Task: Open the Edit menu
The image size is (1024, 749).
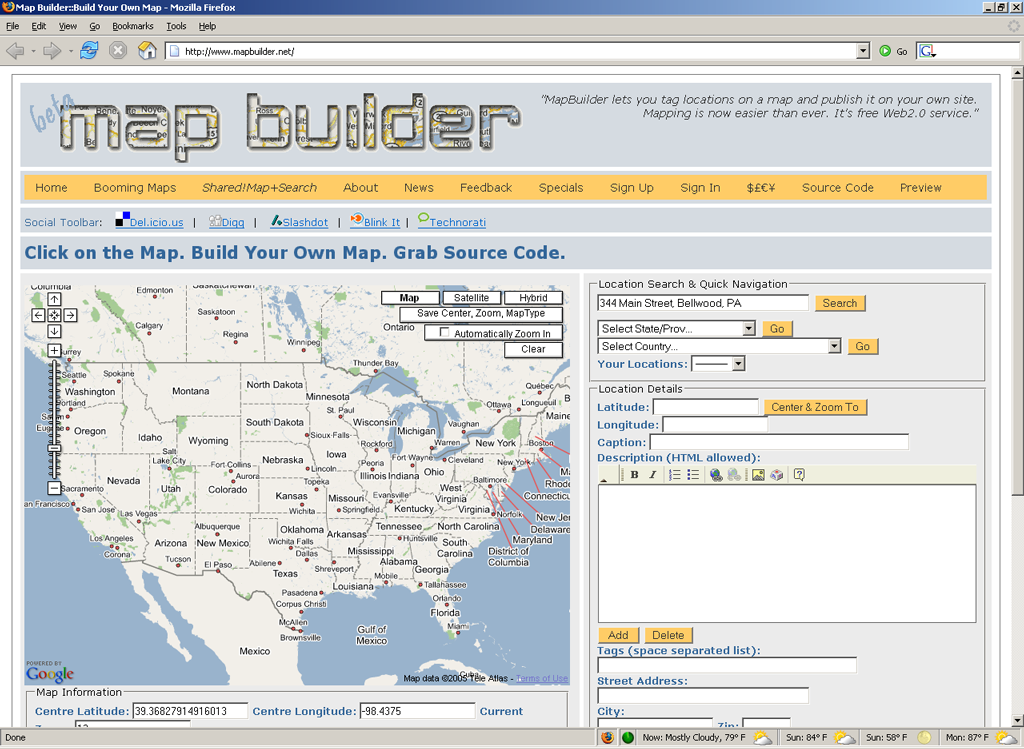Action: click(x=39, y=26)
